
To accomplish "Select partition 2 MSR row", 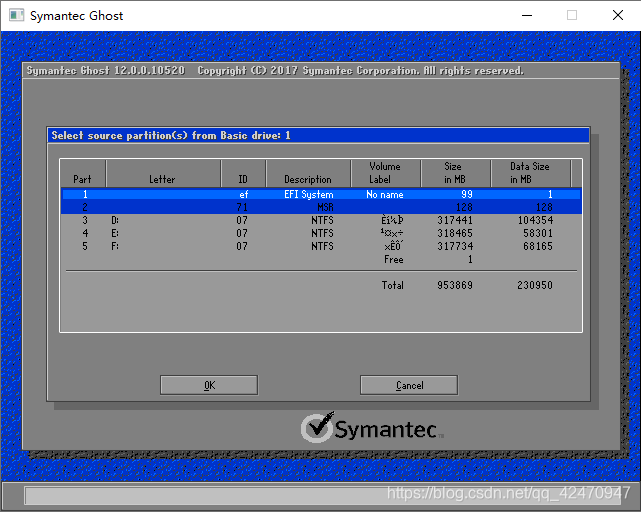I will click(321, 207).
